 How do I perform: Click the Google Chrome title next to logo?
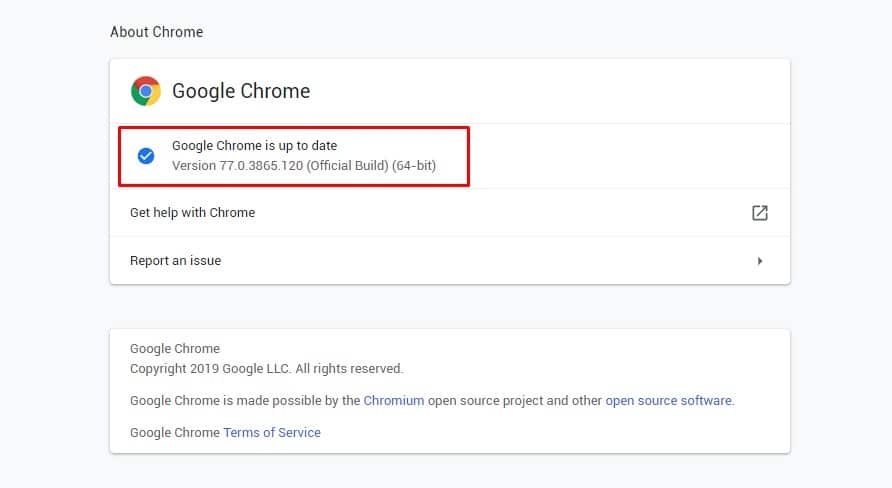tap(241, 91)
